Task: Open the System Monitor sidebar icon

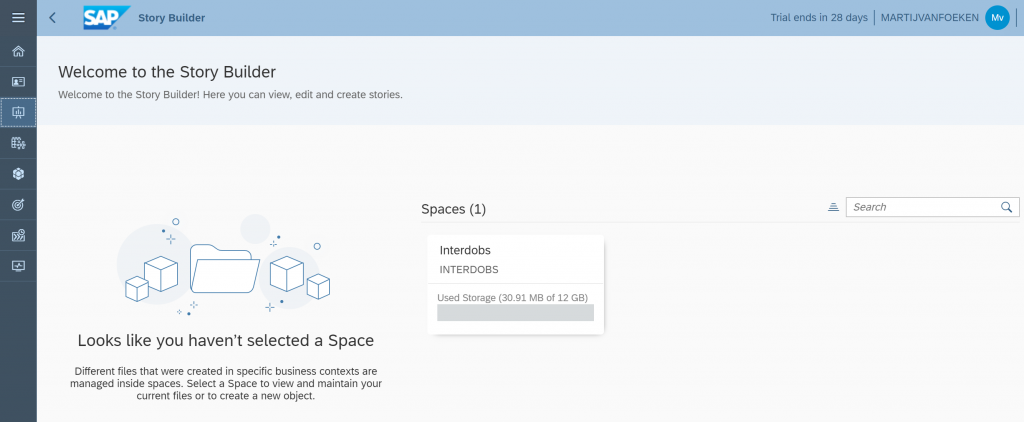Action: tap(18, 266)
